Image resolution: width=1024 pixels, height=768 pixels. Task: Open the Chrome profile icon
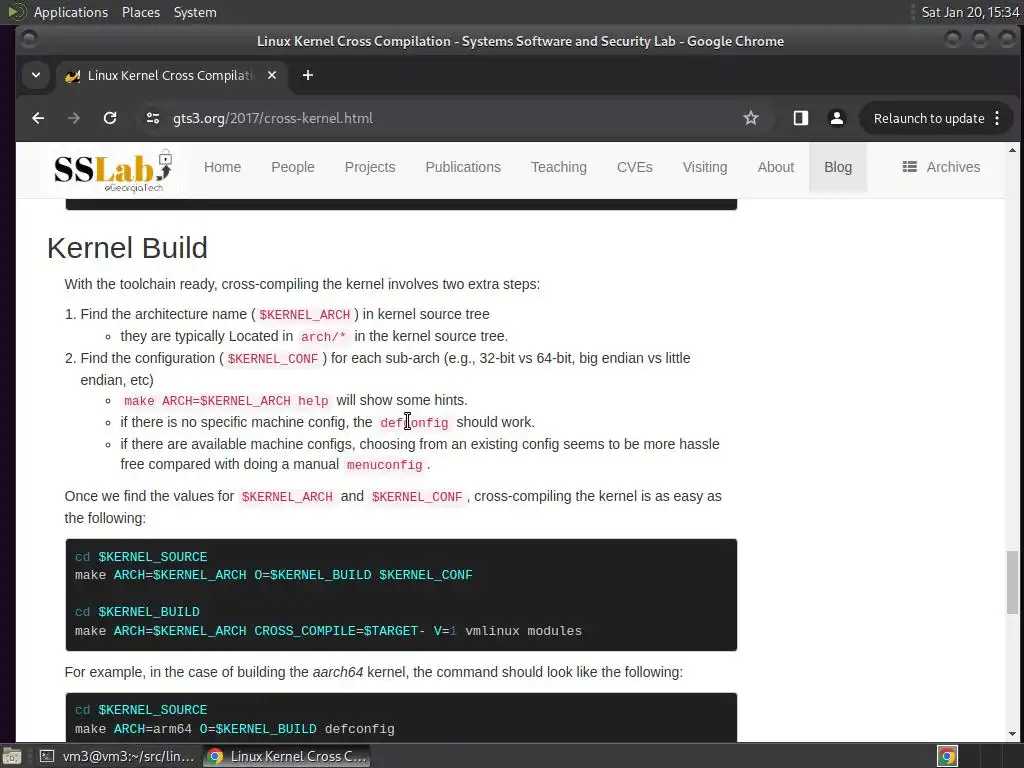[x=837, y=118]
